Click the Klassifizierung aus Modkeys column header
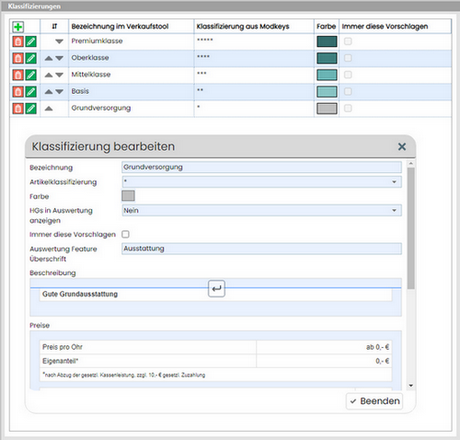Image resolution: width=460 pixels, height=440 pixels. pyautogui.click(x=243, y=26)
